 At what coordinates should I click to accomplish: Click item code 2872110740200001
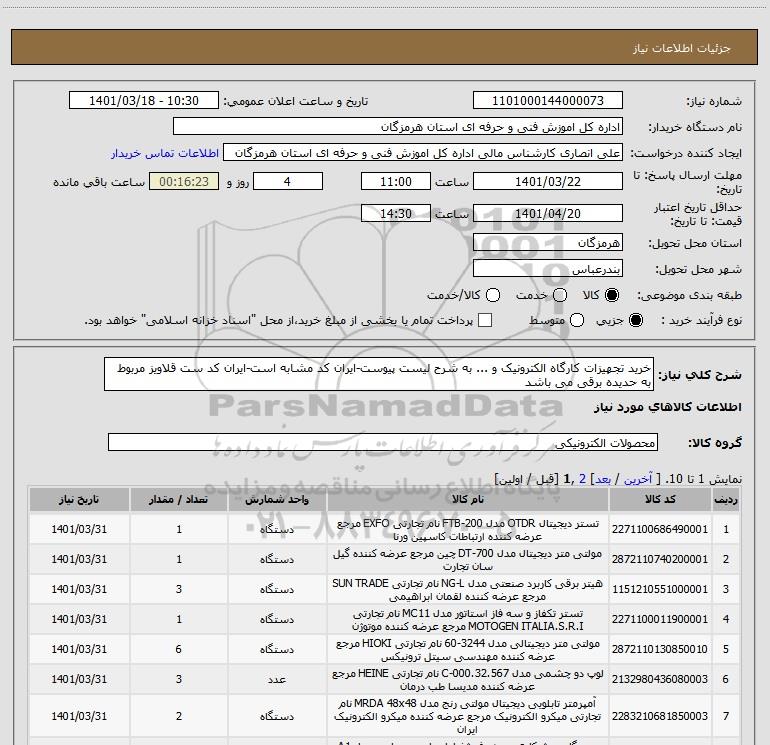[660, 559]
